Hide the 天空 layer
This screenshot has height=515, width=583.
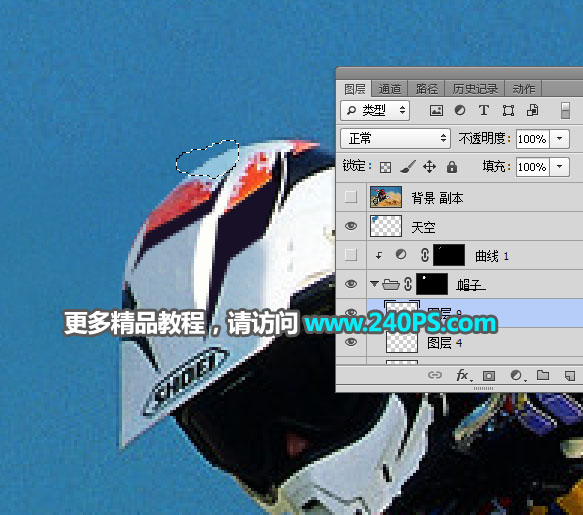[x=351, y=226]
